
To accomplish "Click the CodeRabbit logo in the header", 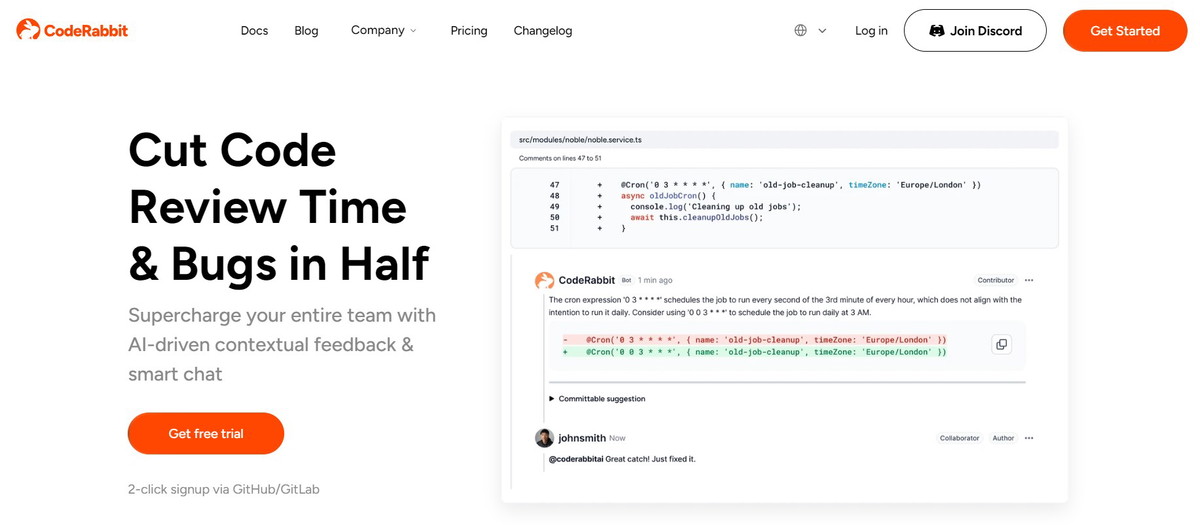I will click(72, 30).
